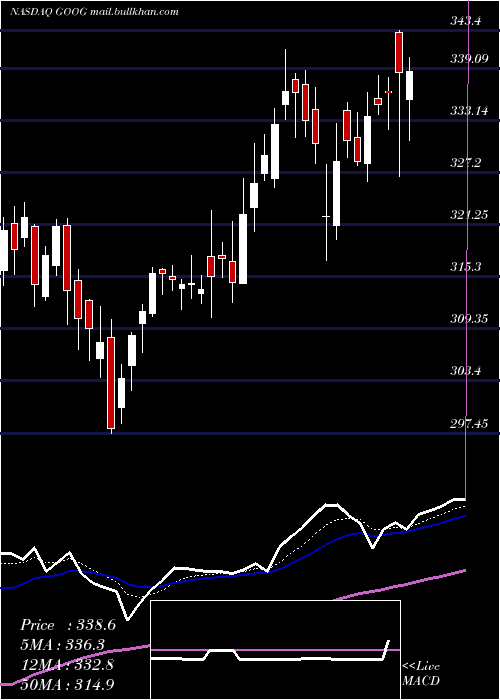Image resolution: width=500 pixels, height=700 pixels.
Task: Click the 303.4 price axis label
Action: 466,371
